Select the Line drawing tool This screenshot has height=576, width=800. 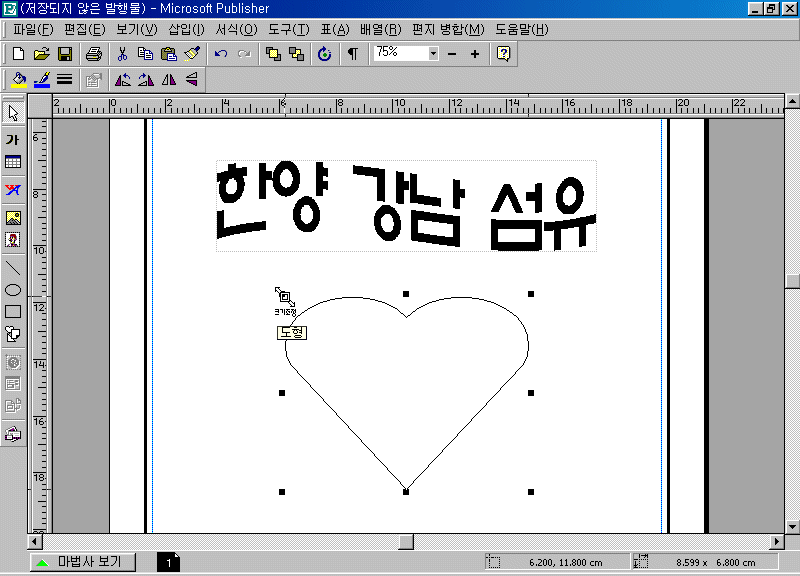coord(13,267)
